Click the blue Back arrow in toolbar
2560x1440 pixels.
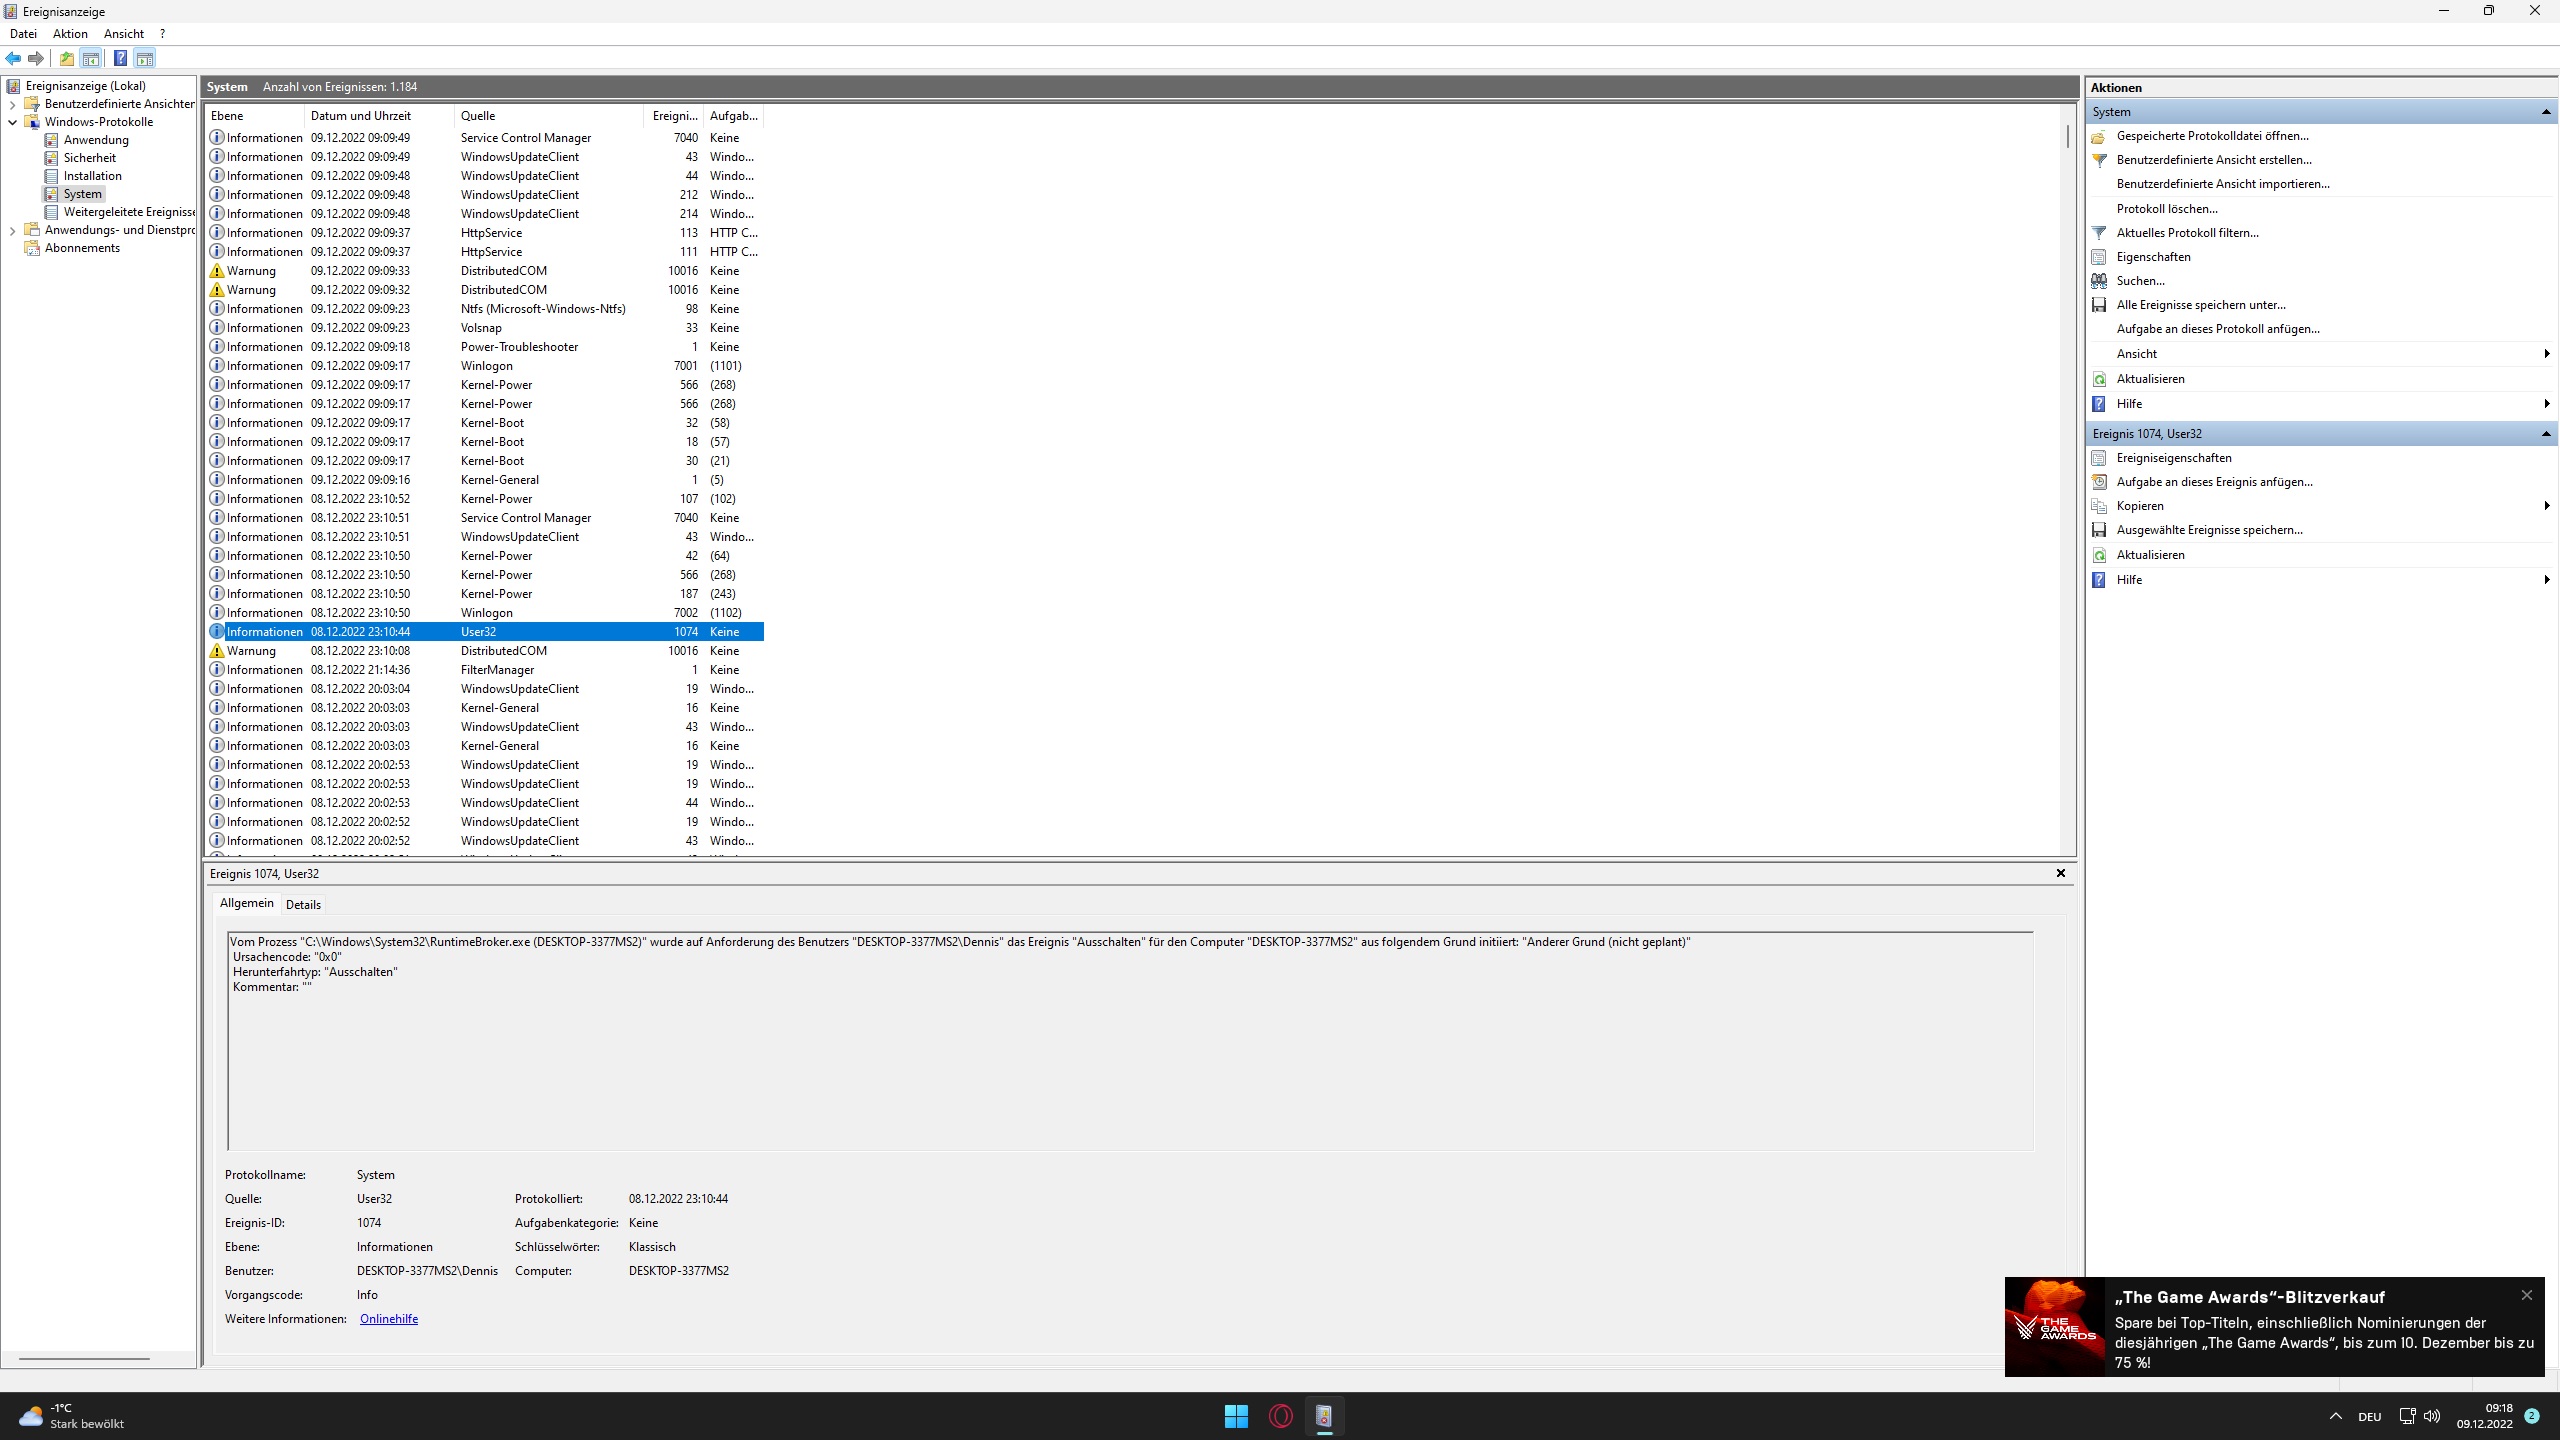[x=13, y=58]
